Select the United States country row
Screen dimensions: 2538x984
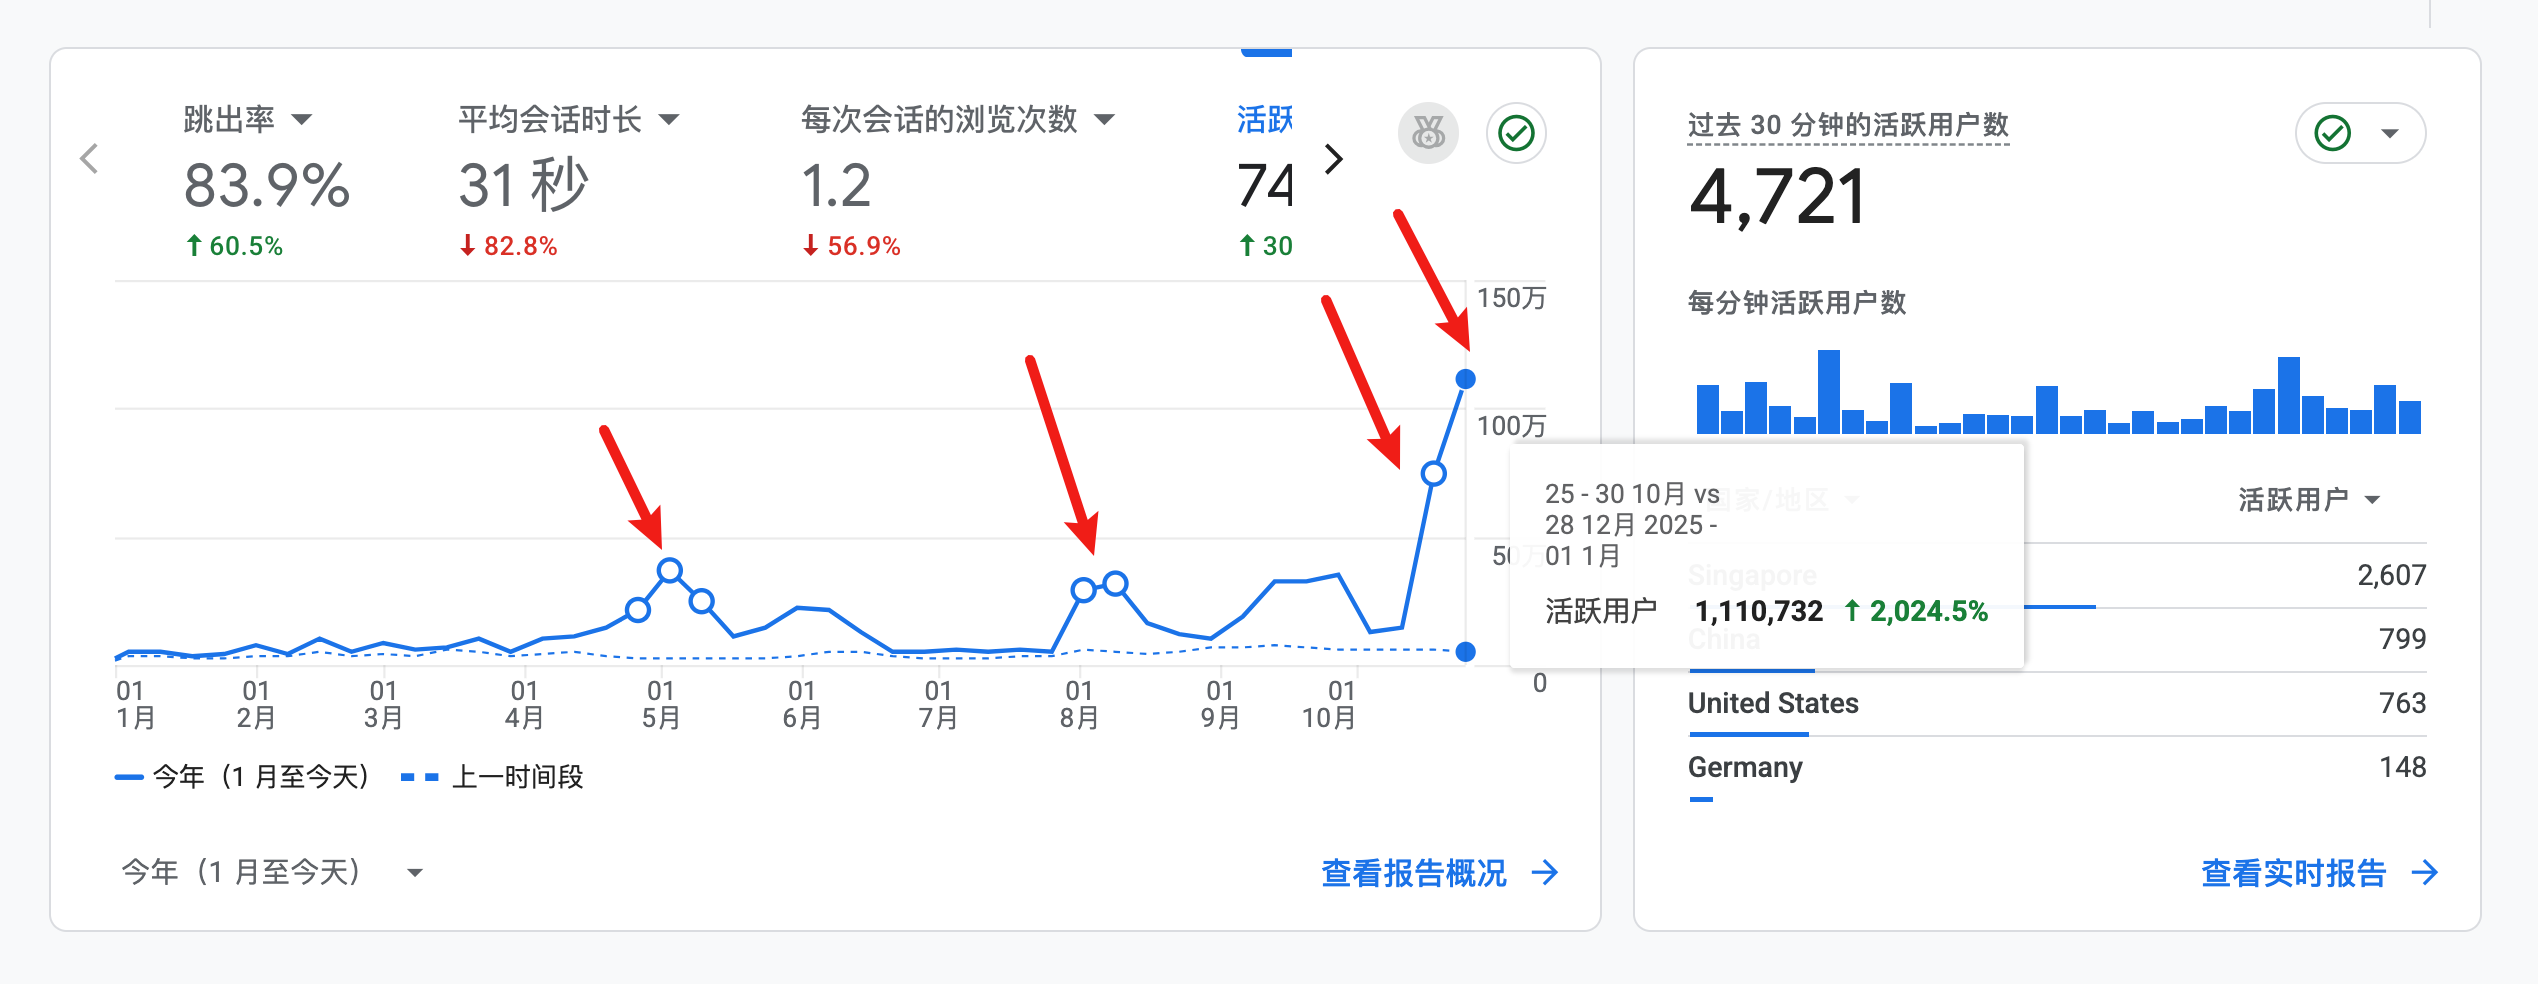(2057, 704)
